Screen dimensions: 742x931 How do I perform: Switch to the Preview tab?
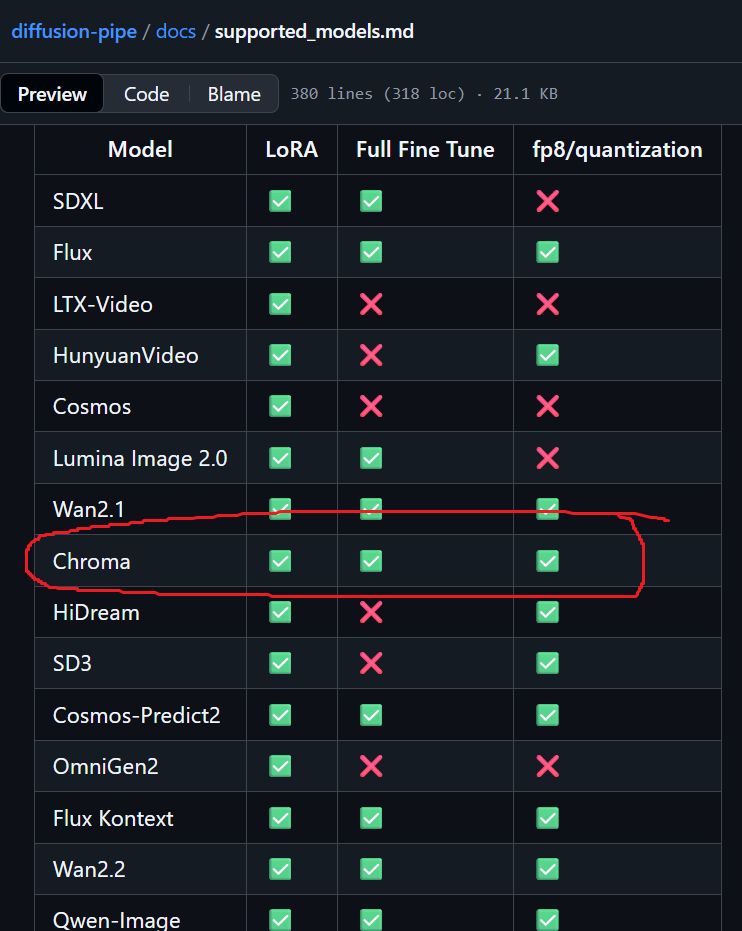[52, 94]
